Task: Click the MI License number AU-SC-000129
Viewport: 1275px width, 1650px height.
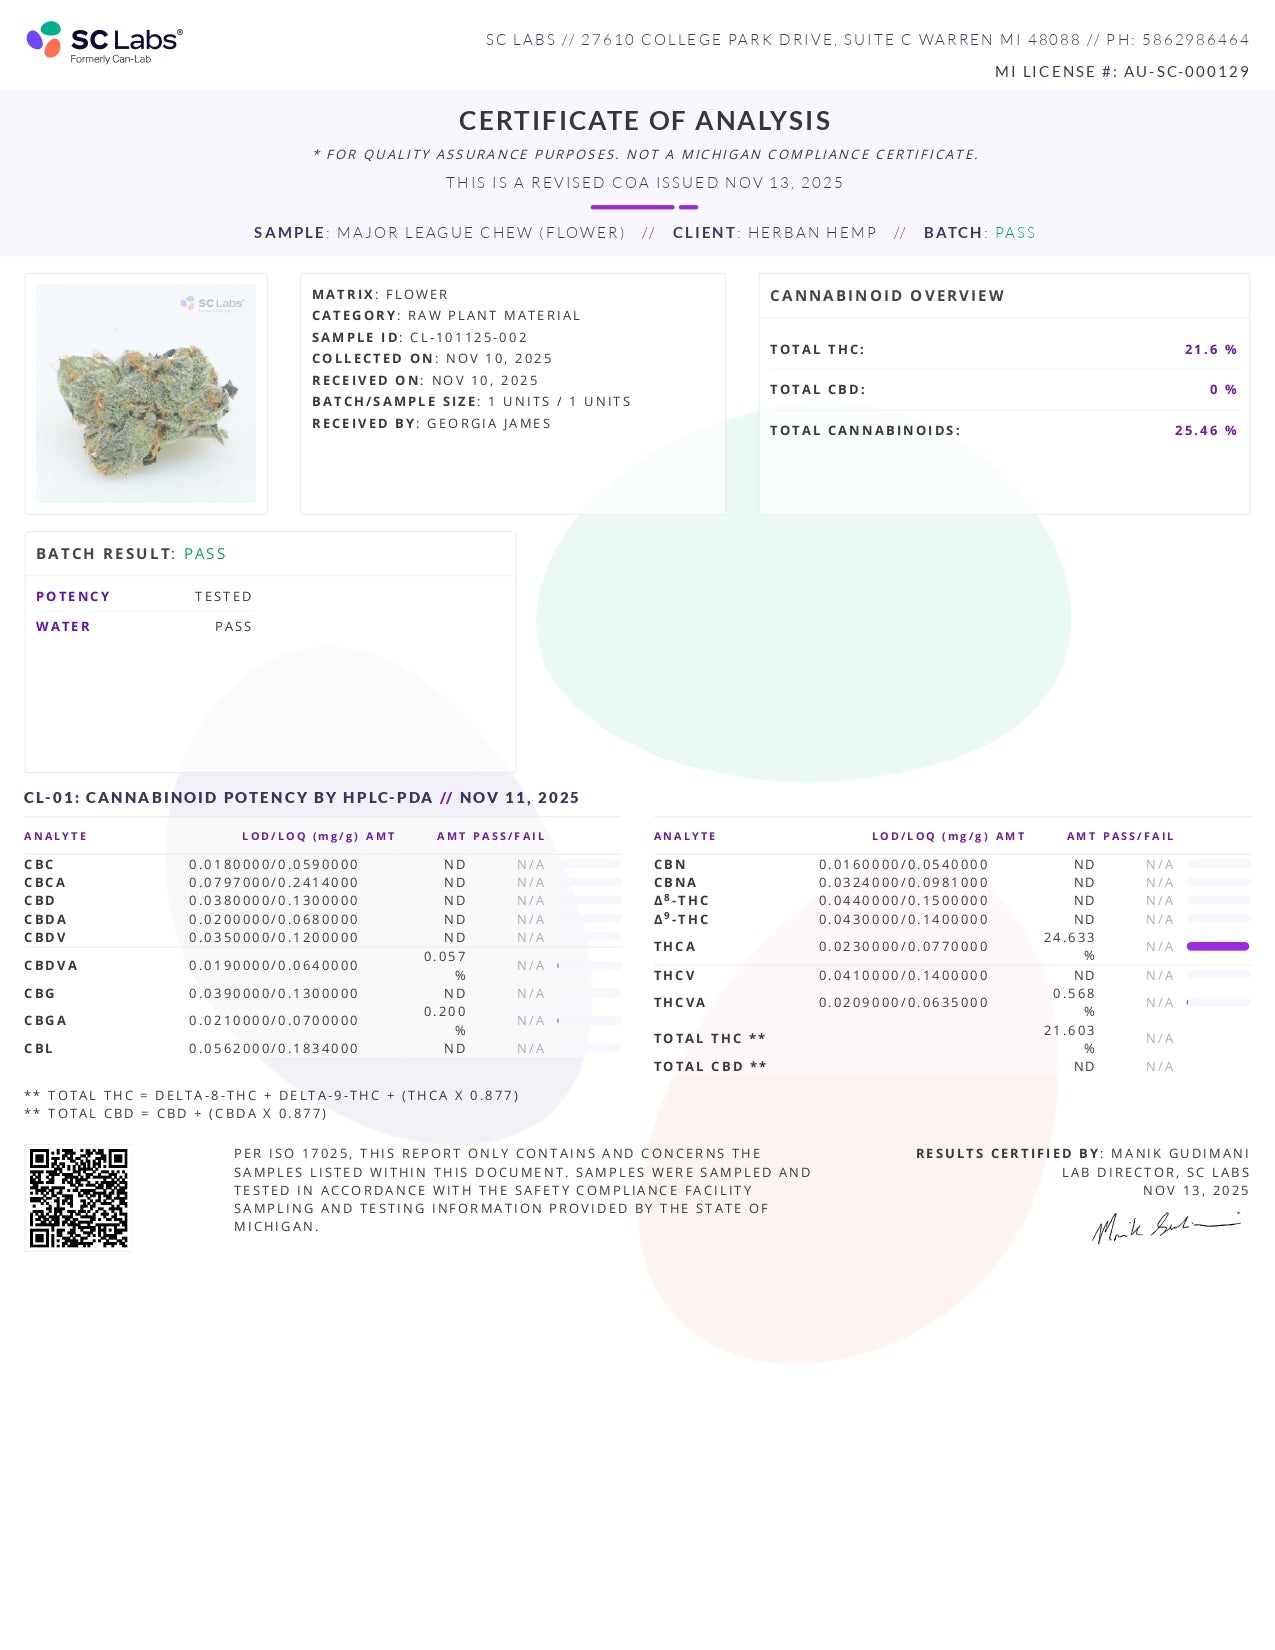Action: pyautogui.click(x=1186, y=72)
